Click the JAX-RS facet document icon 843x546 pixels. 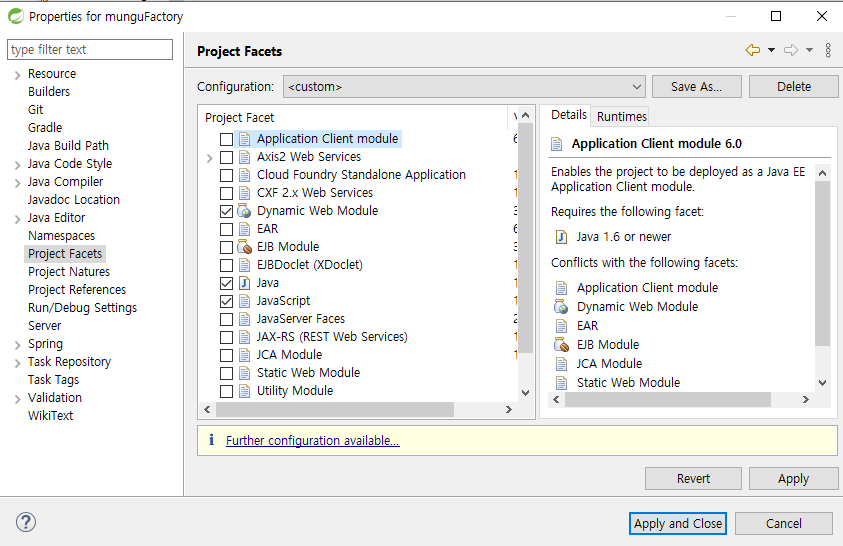(244, 337)
